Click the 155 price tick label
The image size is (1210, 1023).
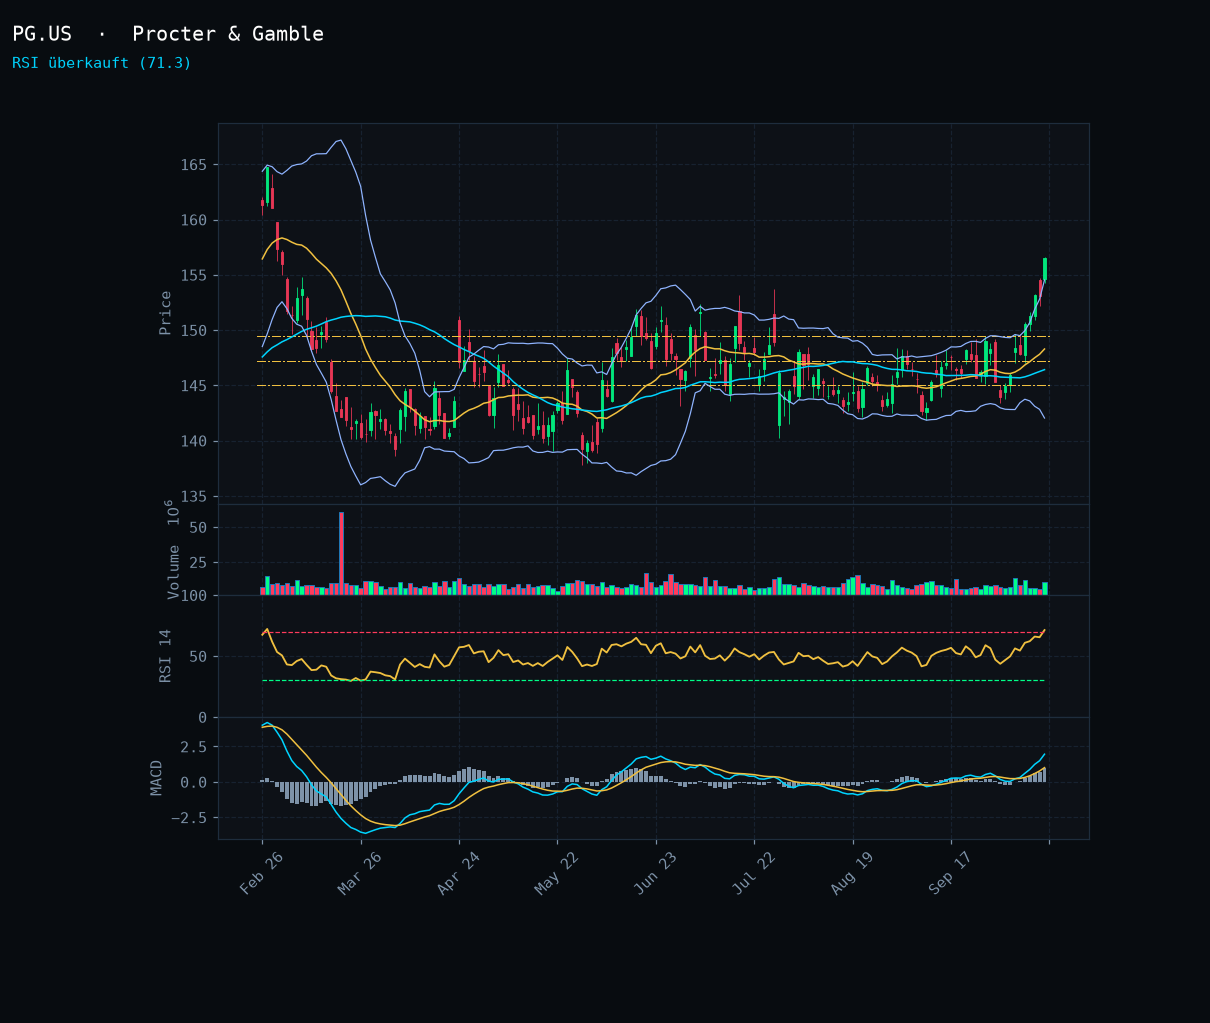point(193,276)
